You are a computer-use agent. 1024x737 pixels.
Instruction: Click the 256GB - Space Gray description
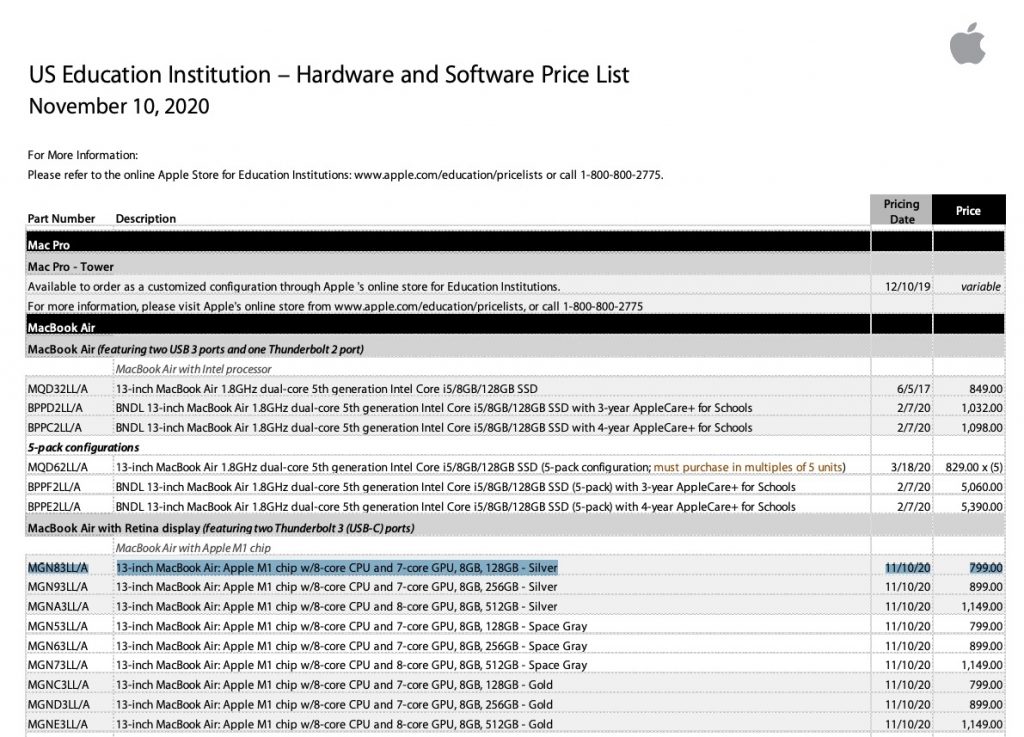coord(351,646)
